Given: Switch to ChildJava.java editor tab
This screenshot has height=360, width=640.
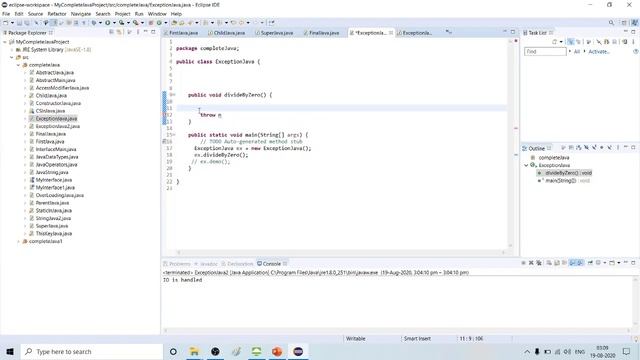Looking at the screenshot, I should click(229, 33).
